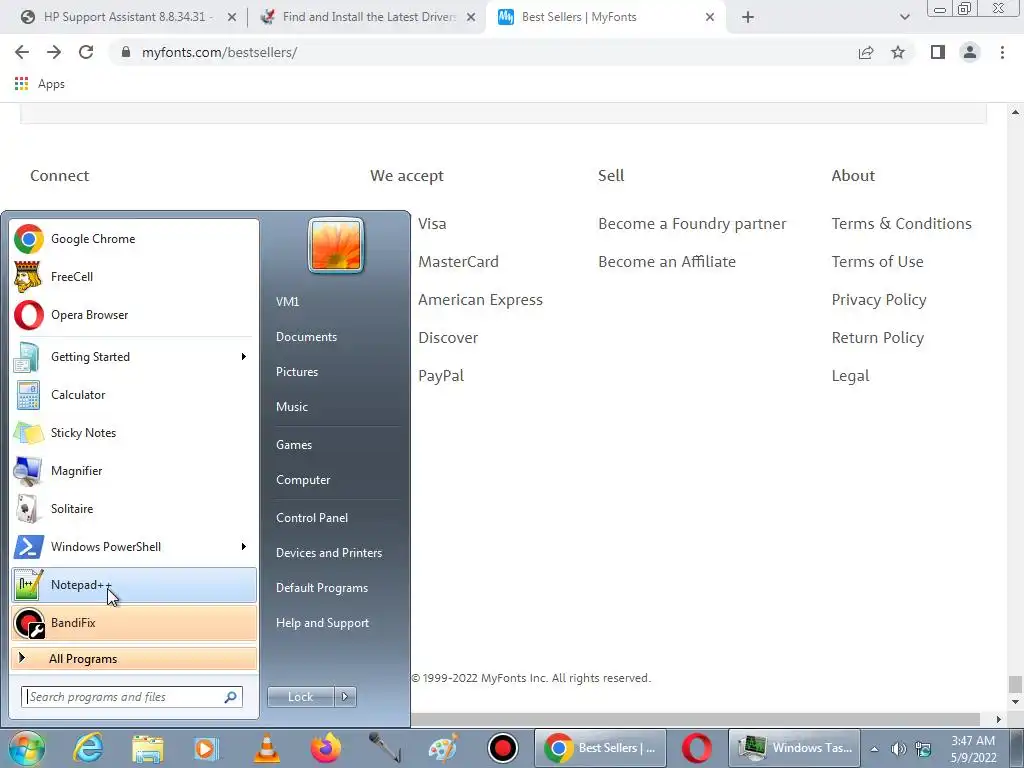This screenshot has width=1024, height=768.
Task: Open the Getting Started entry
Action: click(x=134, y=357)
